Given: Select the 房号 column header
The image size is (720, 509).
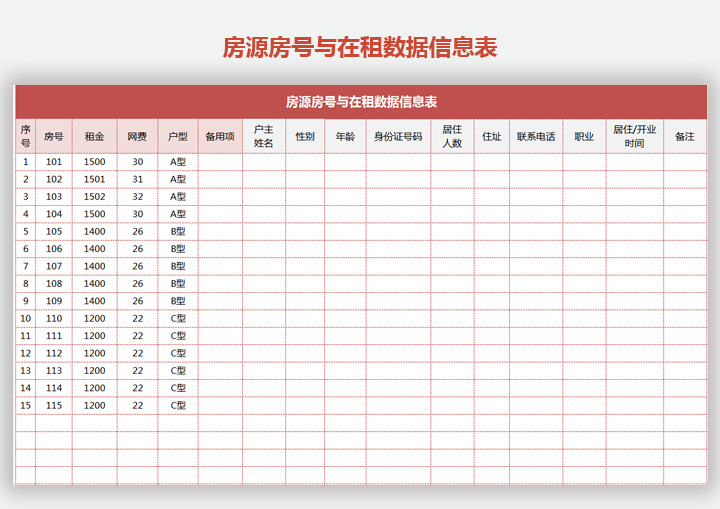Looking at the screenshot, I should pos(54,136).
